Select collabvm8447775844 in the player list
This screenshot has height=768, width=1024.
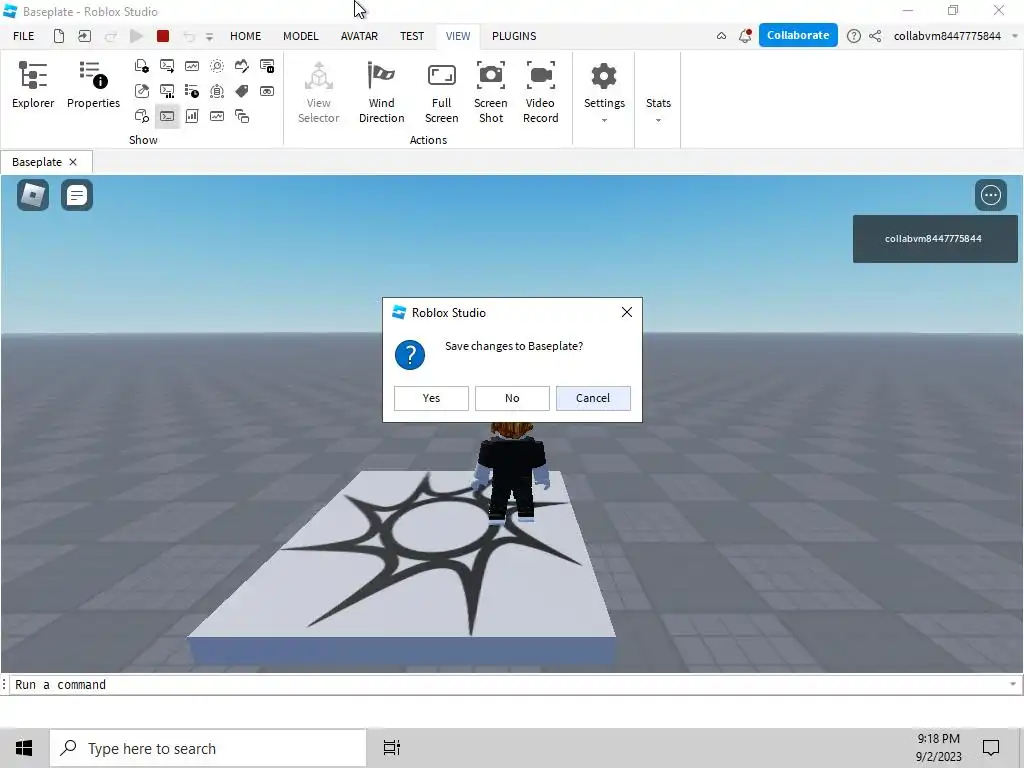click(x=935, y=239)
